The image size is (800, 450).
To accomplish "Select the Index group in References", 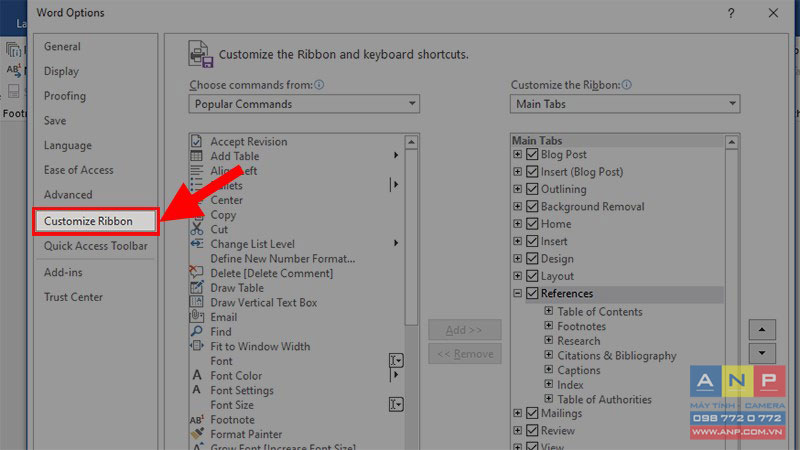I will [x=570, y=385].
